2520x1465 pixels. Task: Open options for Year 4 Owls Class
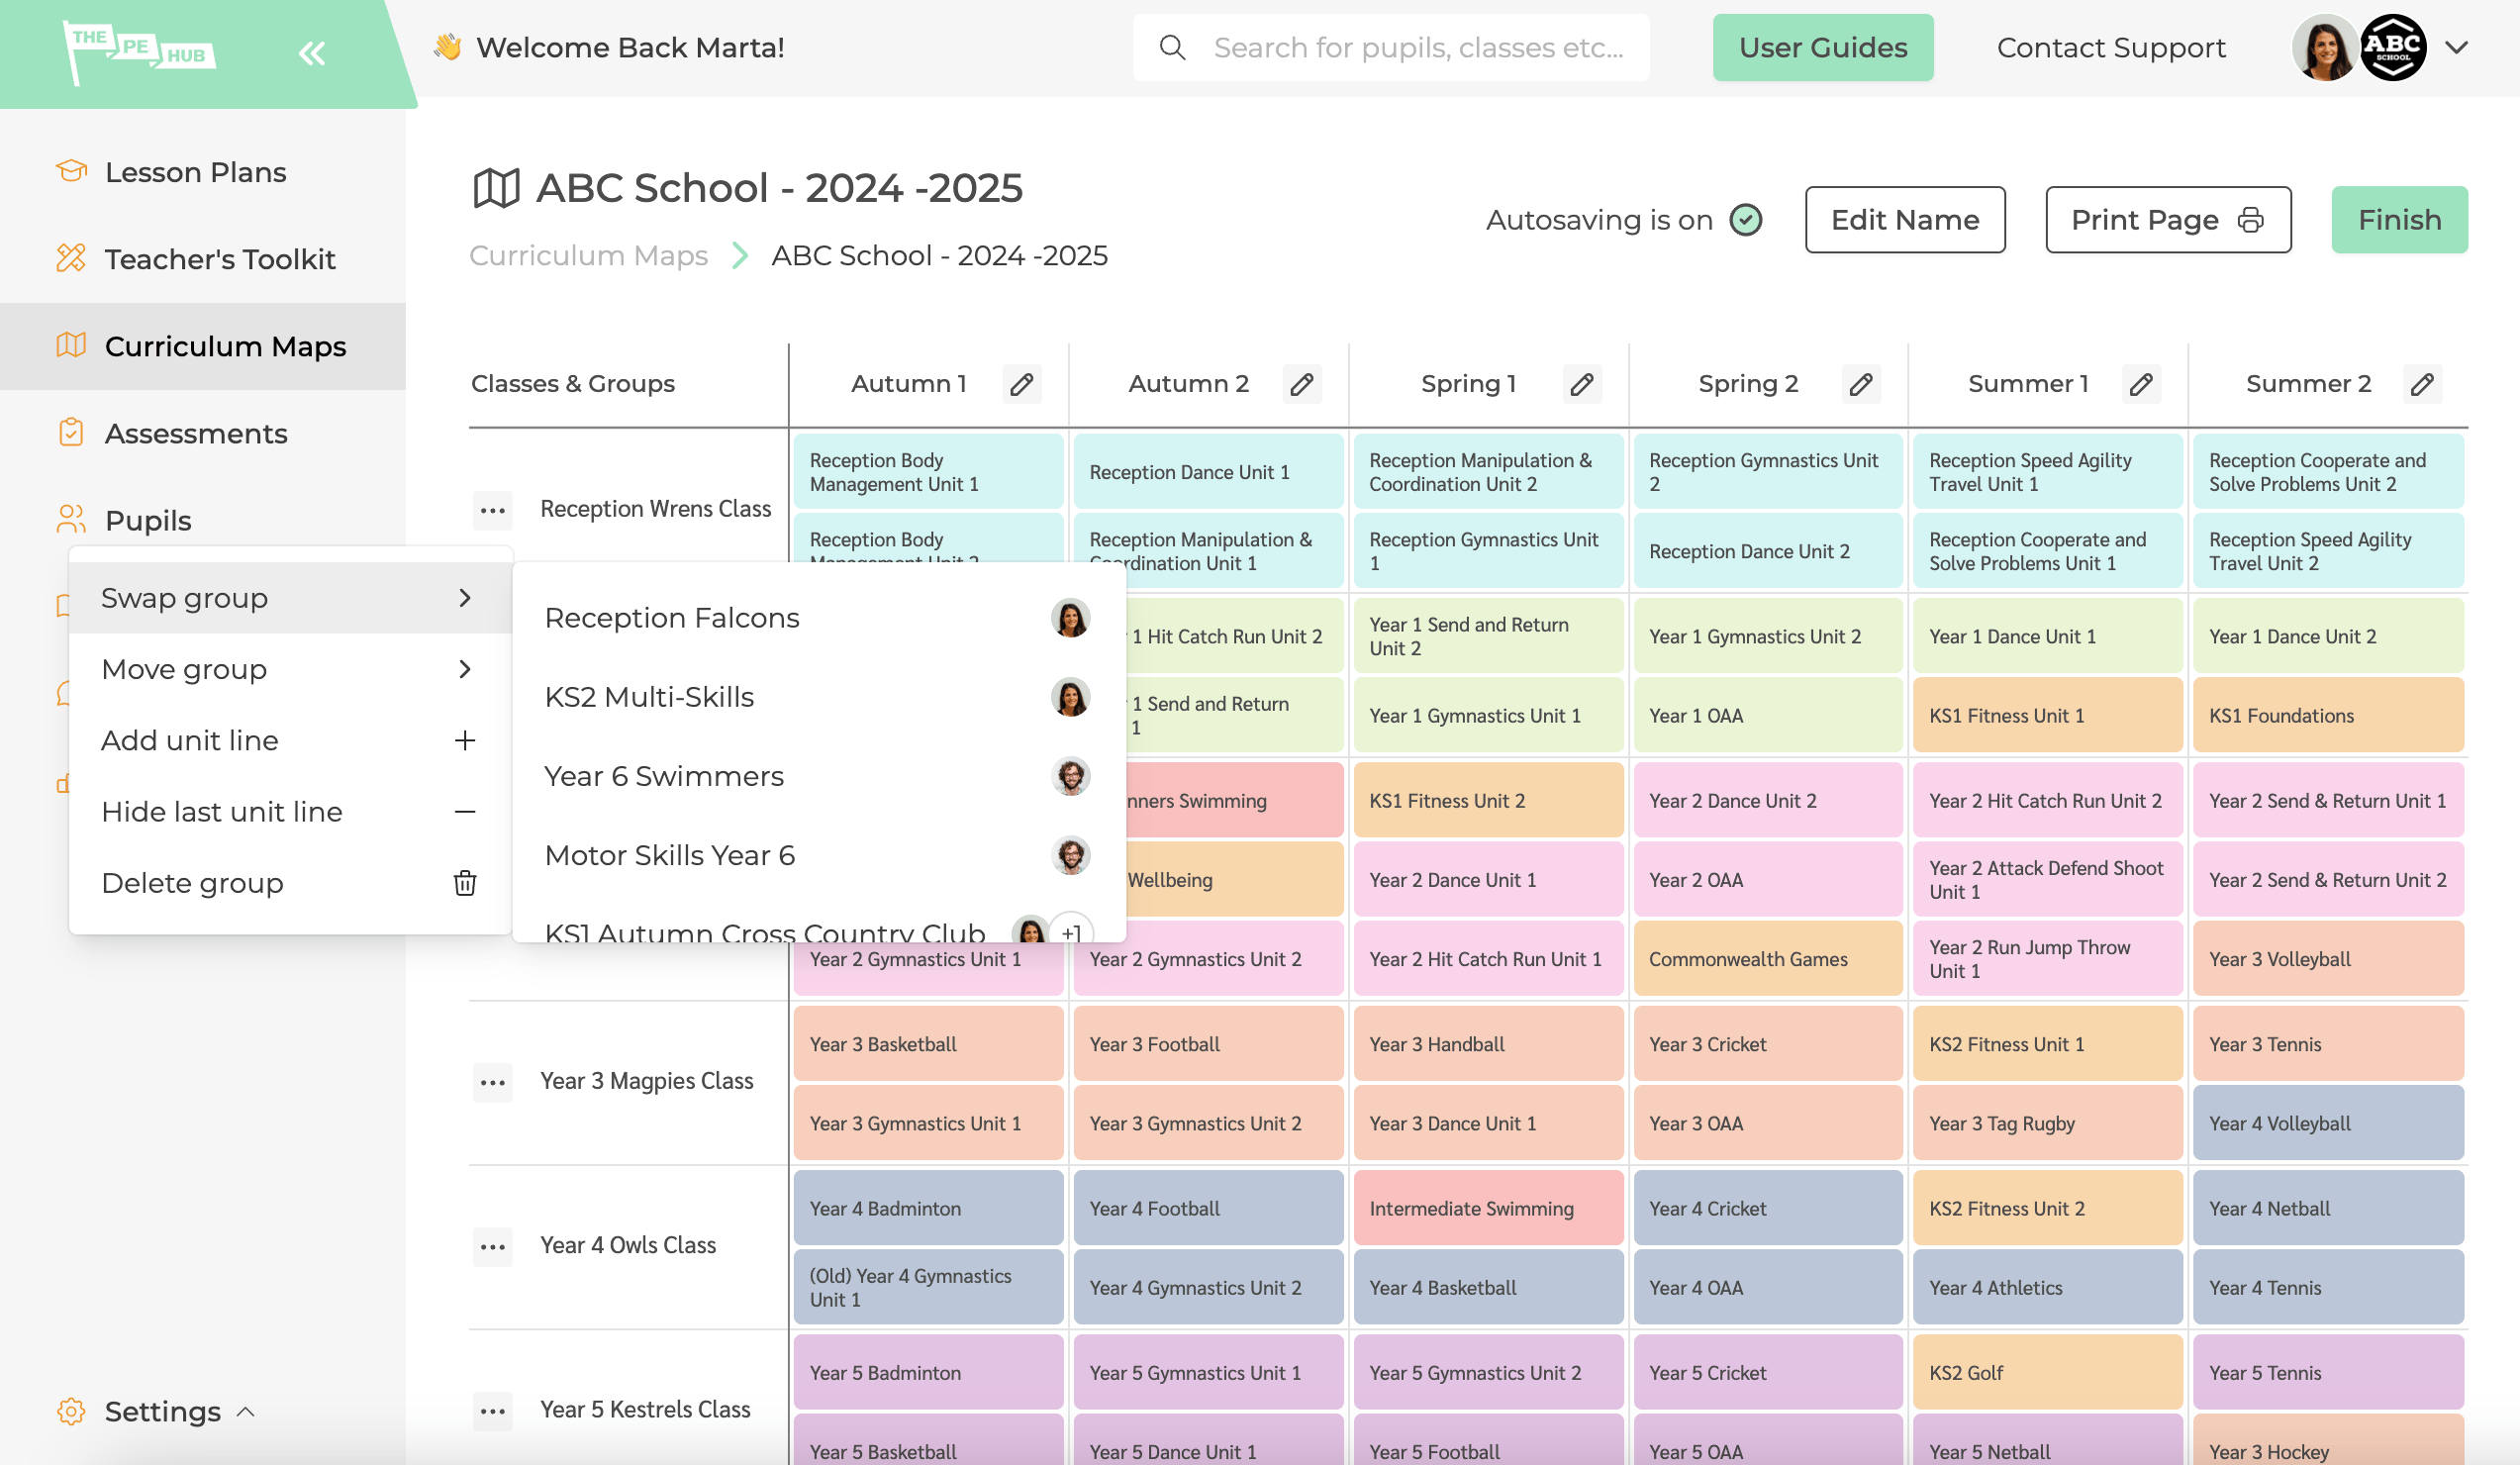pos(492,1246)
